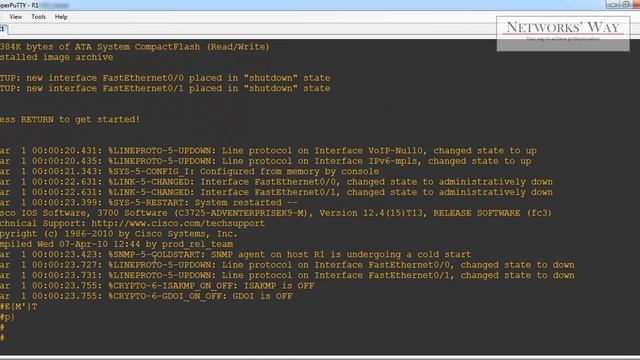Click the 'GDOI is OFF' log line
Image resolution: width=640 pixels, height=360 pixels.
pyautogui.click(x=146, y=296)
